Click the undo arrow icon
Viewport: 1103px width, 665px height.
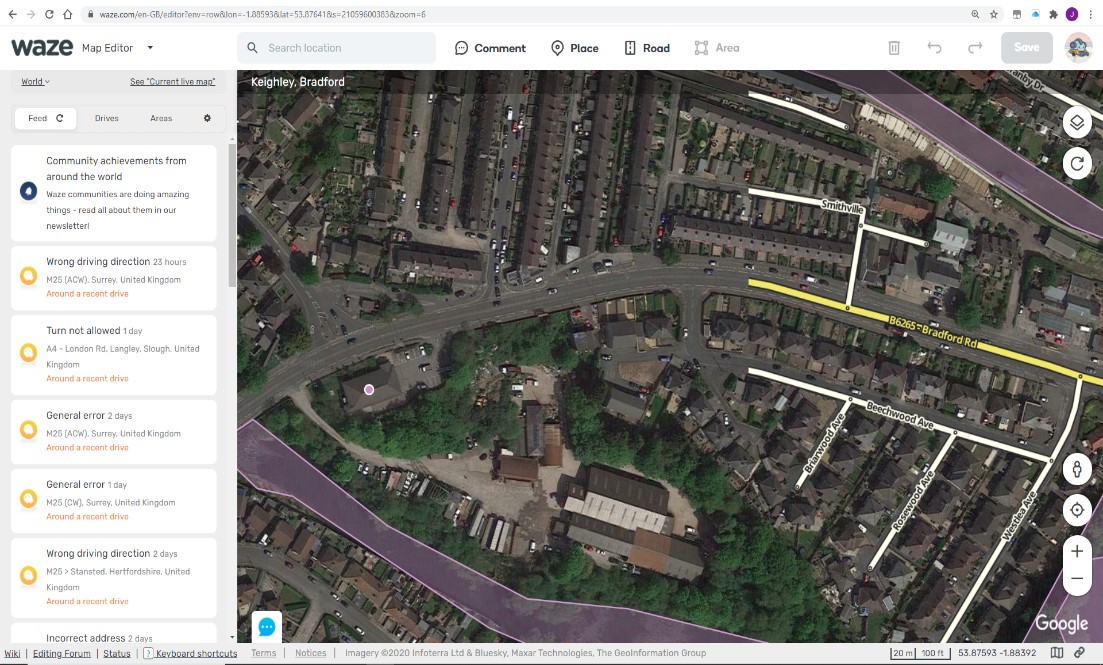[934, 48]
